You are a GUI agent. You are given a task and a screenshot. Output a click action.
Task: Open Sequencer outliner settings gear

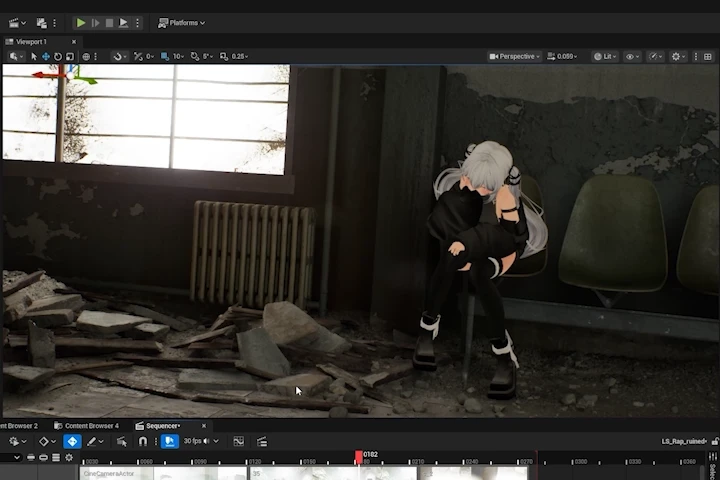click(69, 457)
